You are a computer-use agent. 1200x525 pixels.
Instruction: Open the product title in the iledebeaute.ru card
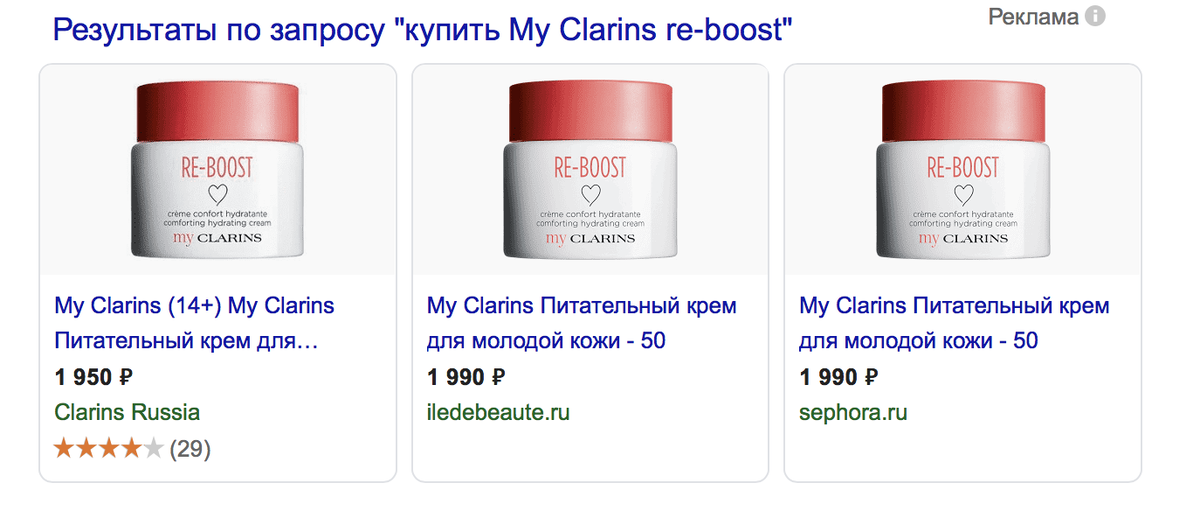(x=582, y=323)
